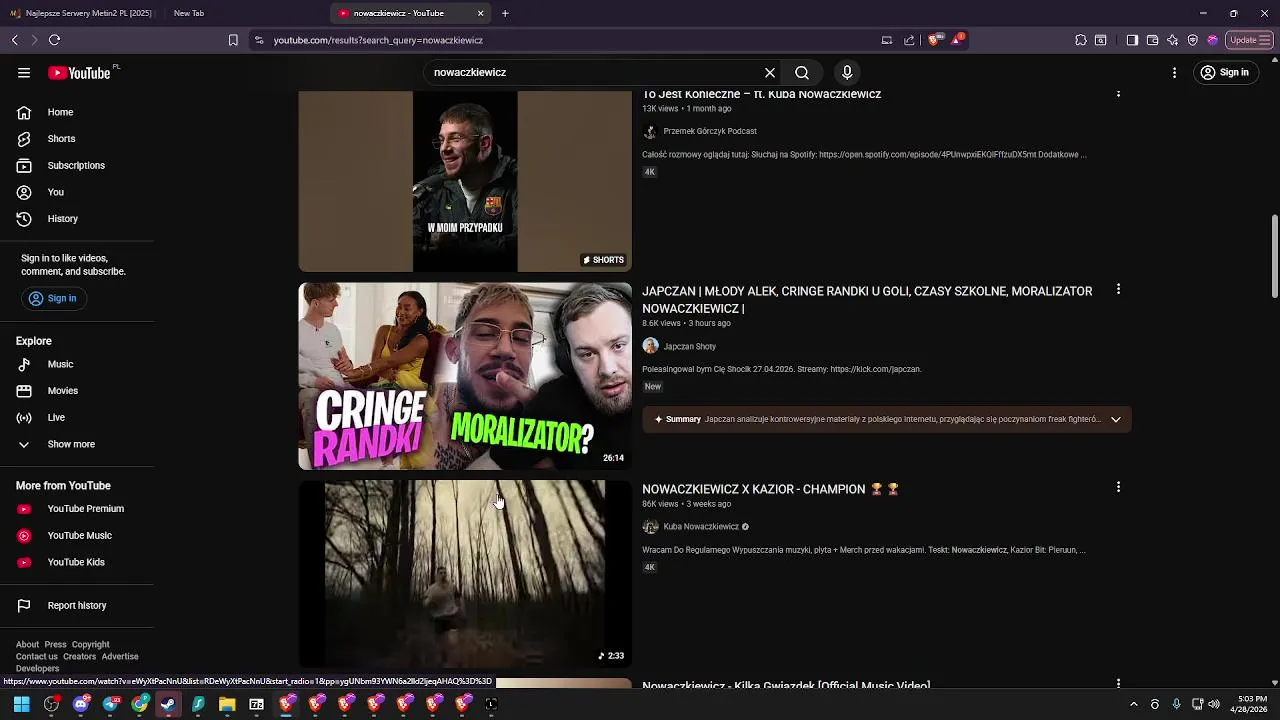Open the Leo AI sparkle icon
1280x720 pixels.
coord(1172,40)
